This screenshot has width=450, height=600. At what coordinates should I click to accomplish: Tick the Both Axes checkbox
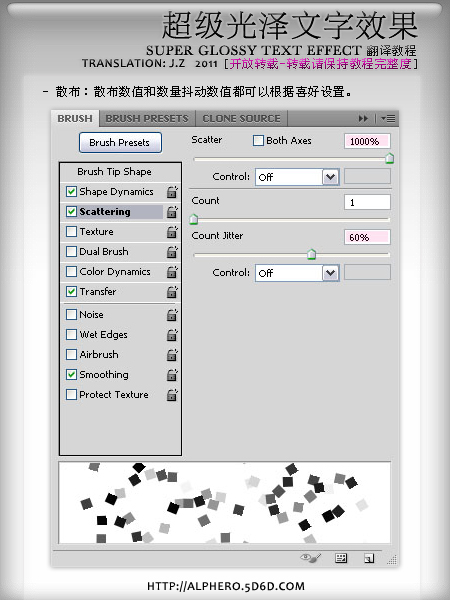coord(258,141)
